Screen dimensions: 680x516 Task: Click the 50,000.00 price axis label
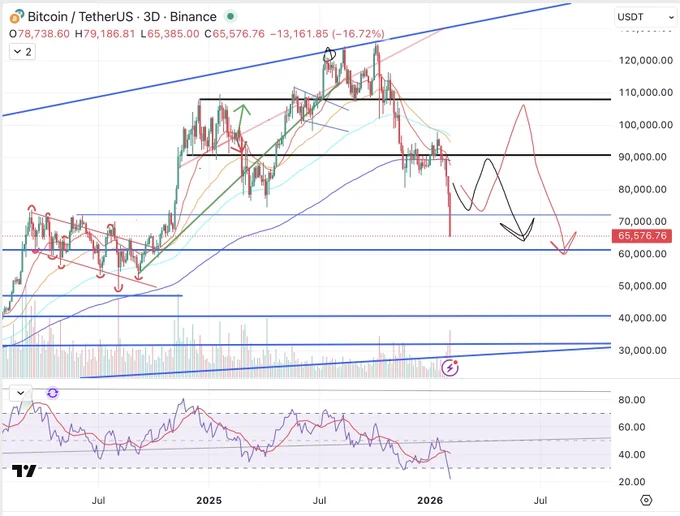click(x=643, y=286)
